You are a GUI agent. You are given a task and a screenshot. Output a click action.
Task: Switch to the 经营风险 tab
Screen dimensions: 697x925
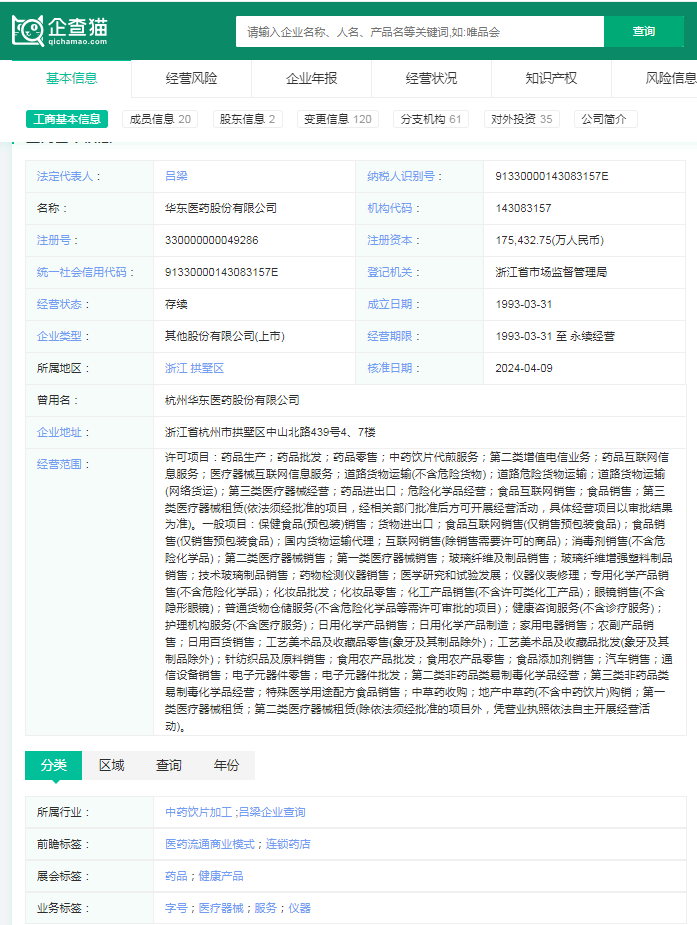[x=191, y=78]
